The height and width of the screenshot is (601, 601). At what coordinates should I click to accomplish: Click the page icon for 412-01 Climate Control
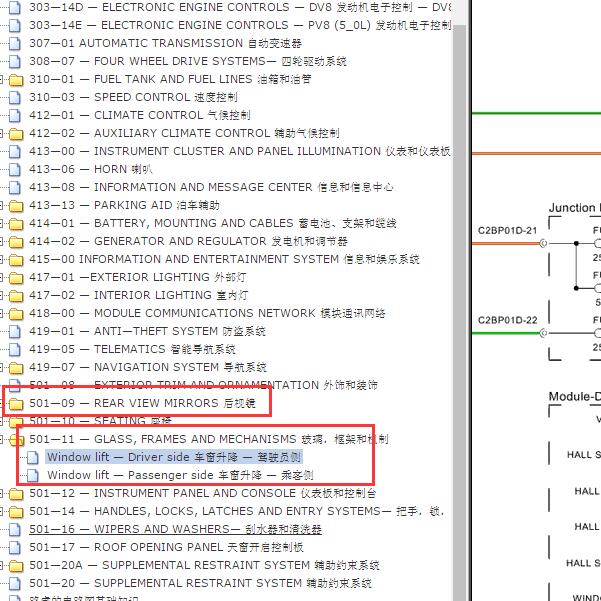tap(15, 115)
